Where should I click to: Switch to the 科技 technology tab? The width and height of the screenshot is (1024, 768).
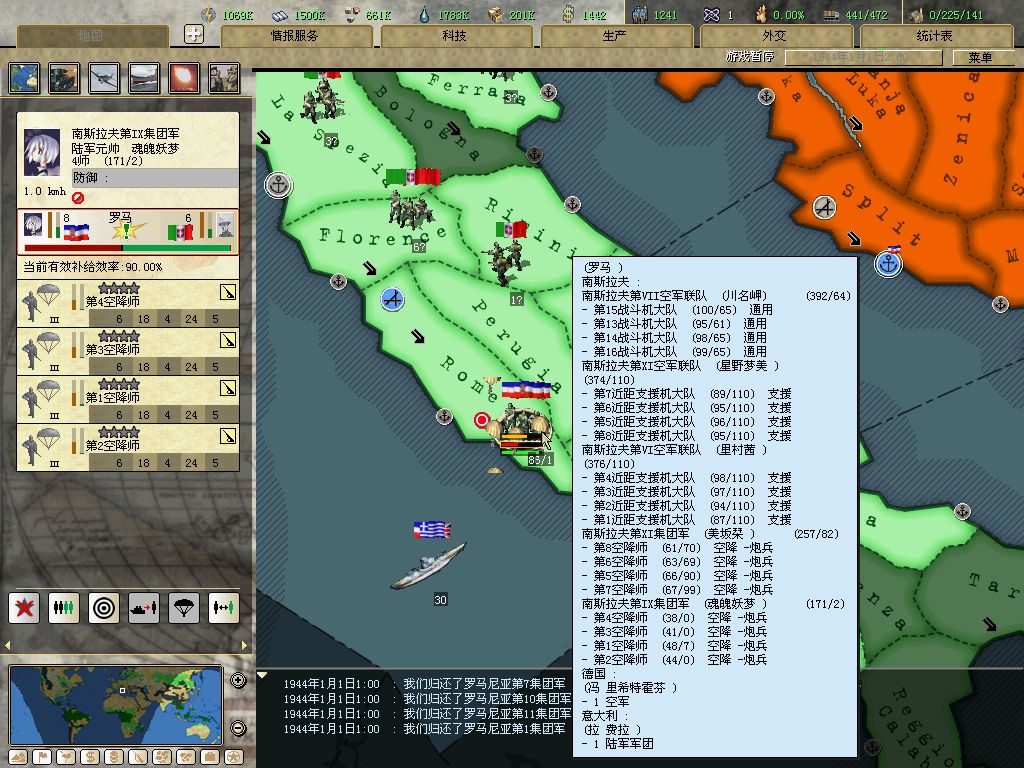pyautogui.click(x=455, y=36)
